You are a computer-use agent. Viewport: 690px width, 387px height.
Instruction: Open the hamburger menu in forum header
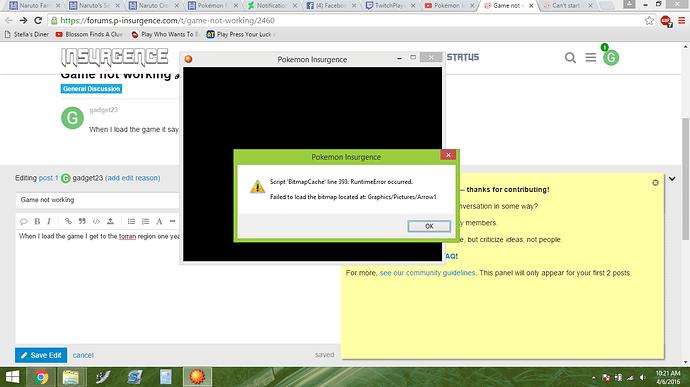coord(591,57)
